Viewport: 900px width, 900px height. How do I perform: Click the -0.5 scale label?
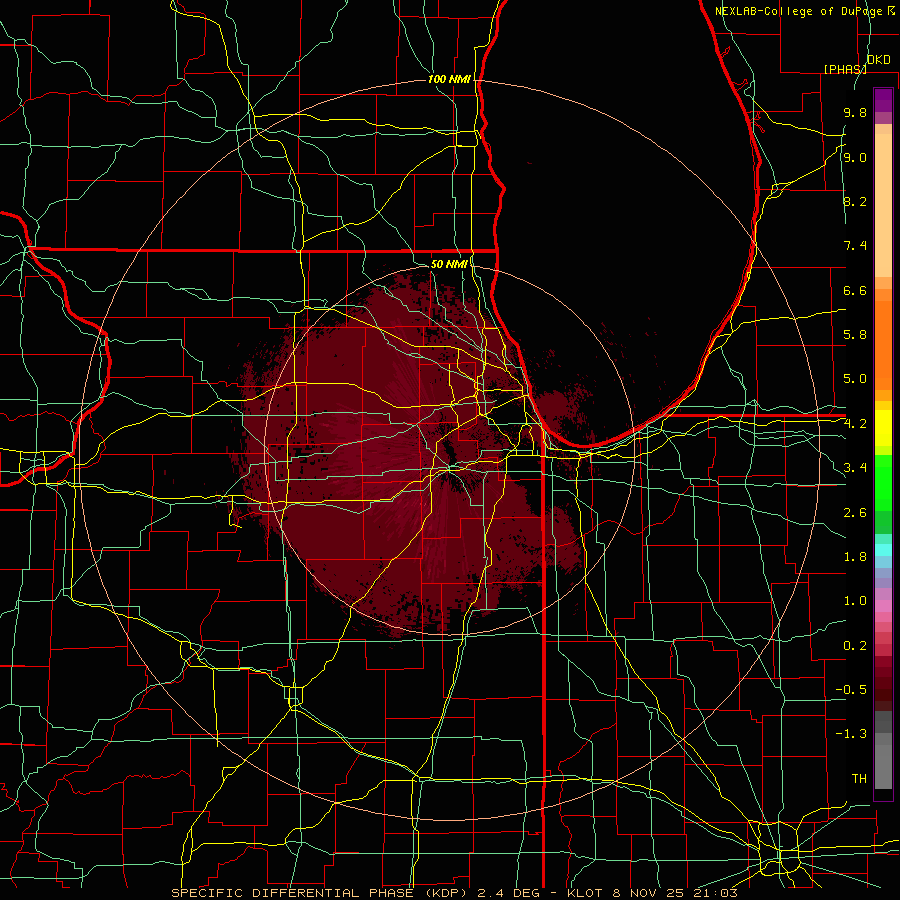pos(851,690)
